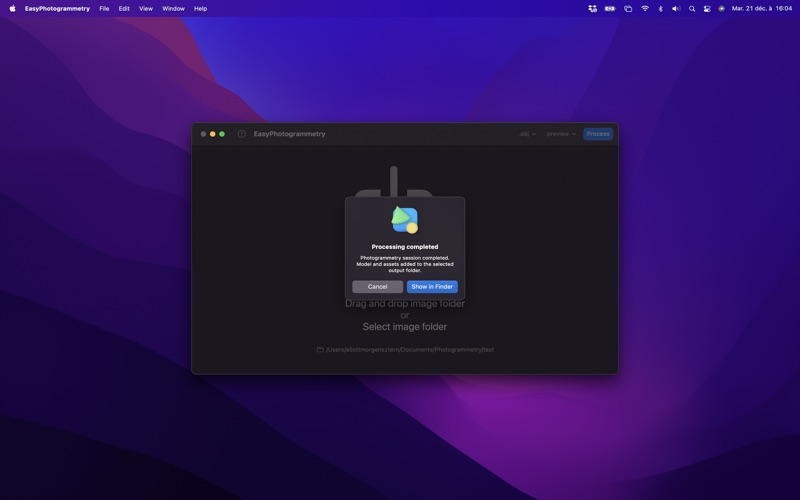Click the output folder path

pos(409,350)
